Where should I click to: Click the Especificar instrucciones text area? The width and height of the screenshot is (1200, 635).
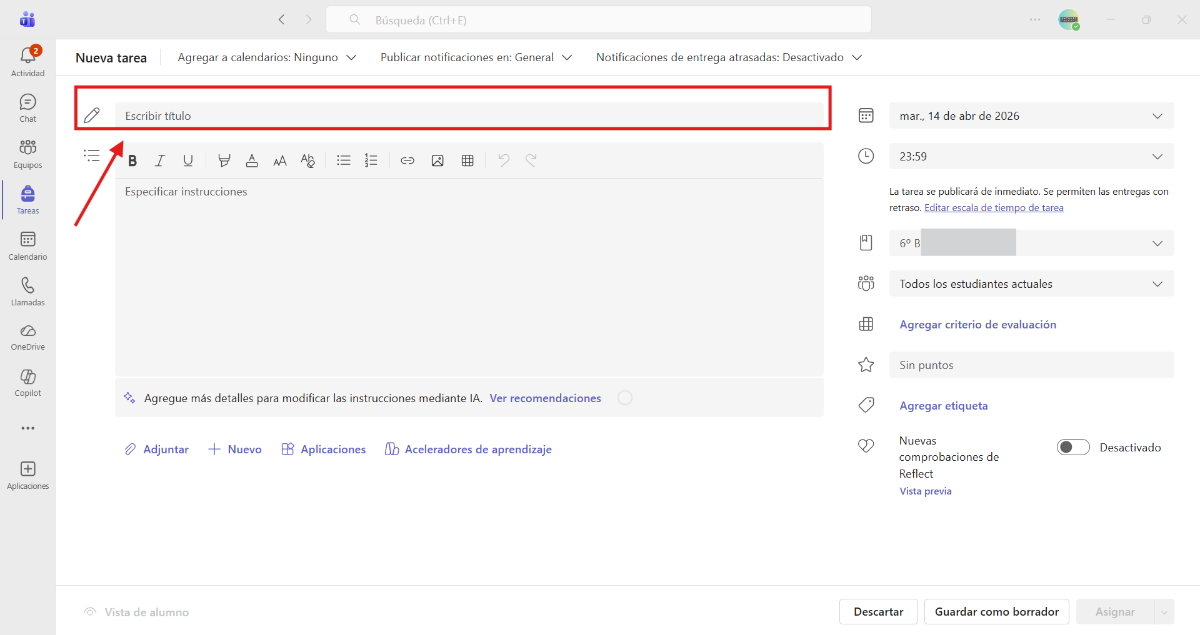470,277
